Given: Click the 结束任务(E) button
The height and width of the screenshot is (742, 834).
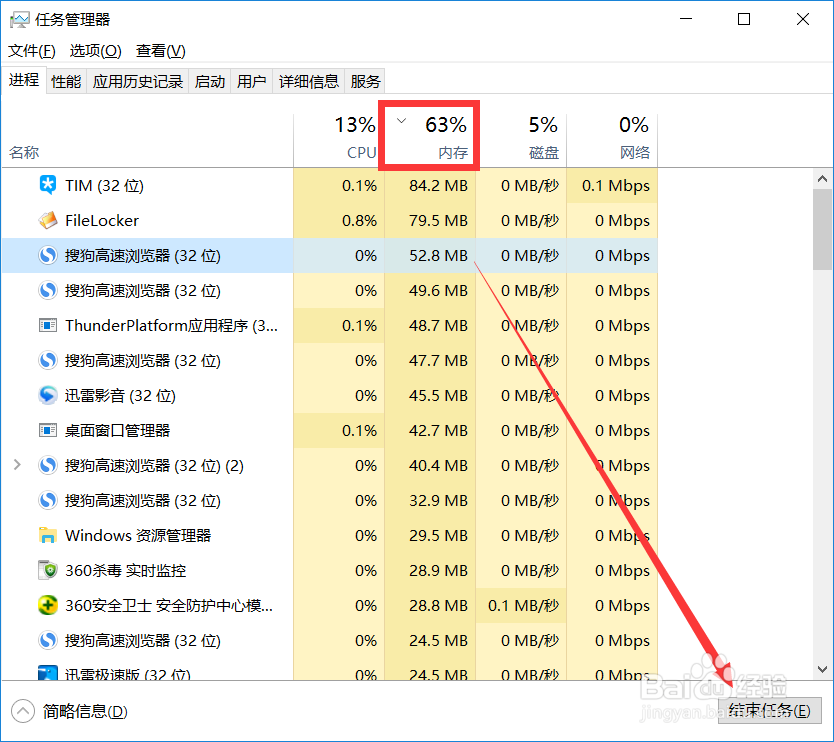Looking at the screenshot, I should [770, 711].
